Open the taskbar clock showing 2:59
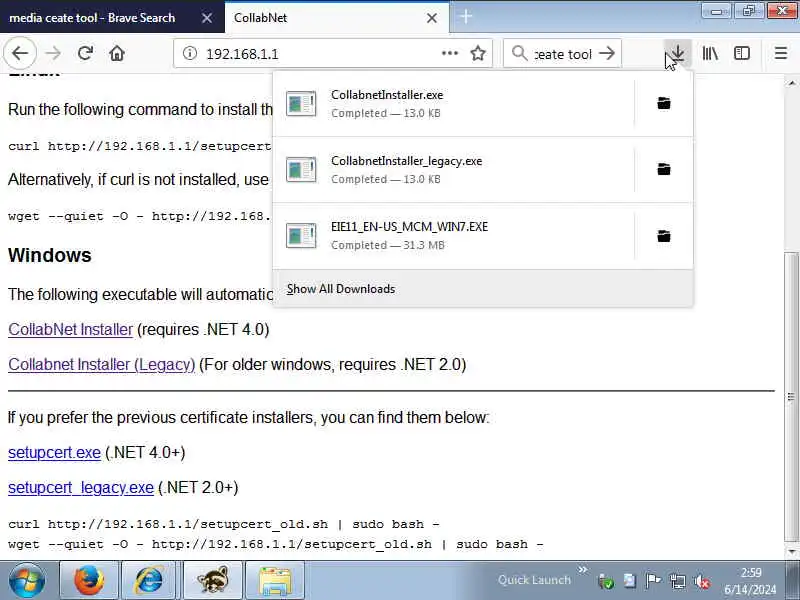Screen dimensions: 800x600 tap(751, 581)
